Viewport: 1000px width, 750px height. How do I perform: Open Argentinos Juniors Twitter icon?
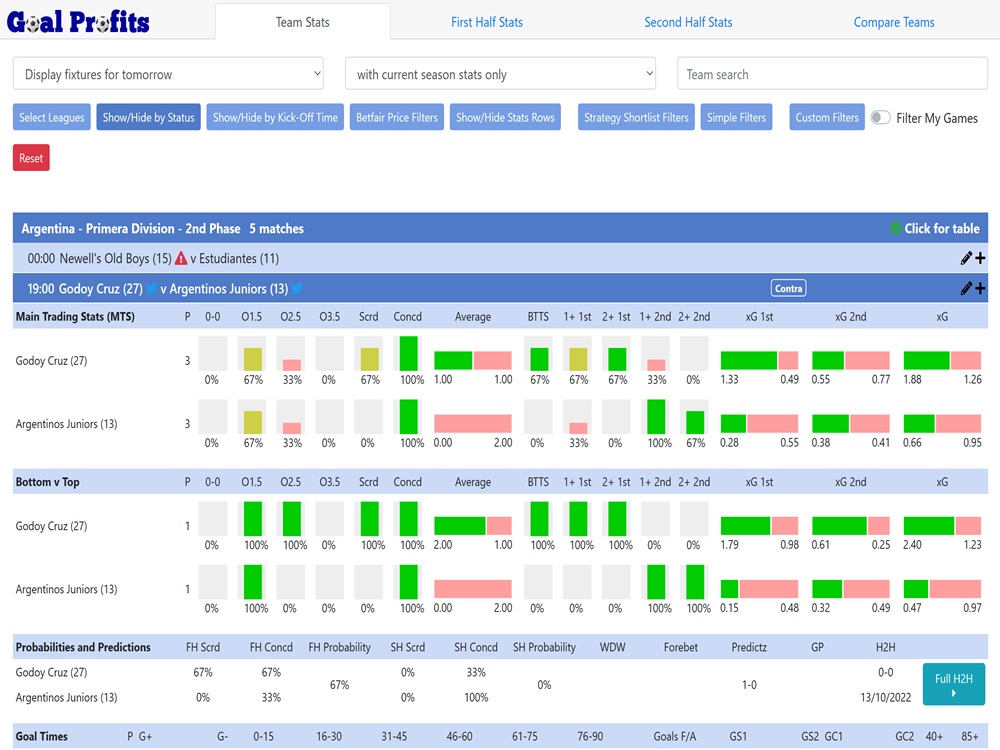[297, 289]
